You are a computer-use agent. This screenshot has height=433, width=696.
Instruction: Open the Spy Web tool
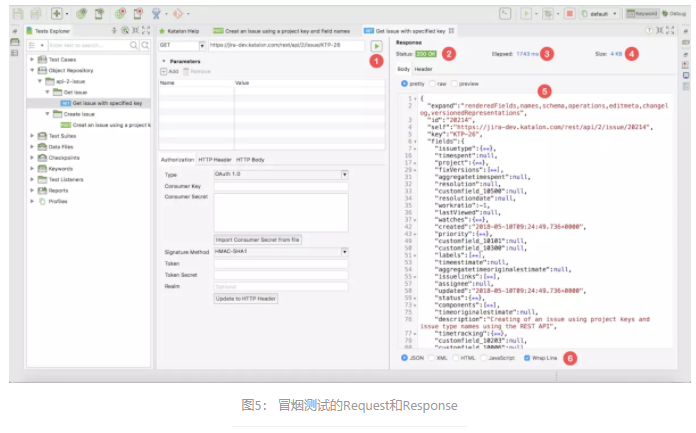[81, 14]
